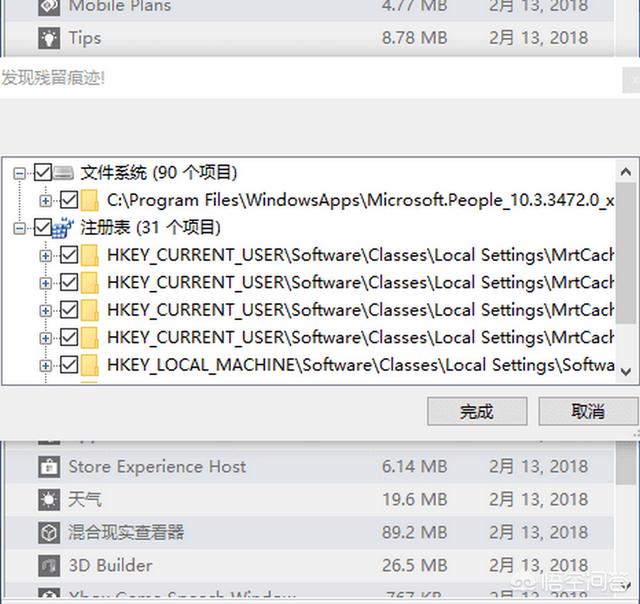640x604 pixels.
Task: Select the 文件系统 (90 个项目) label
Action: 159,173
